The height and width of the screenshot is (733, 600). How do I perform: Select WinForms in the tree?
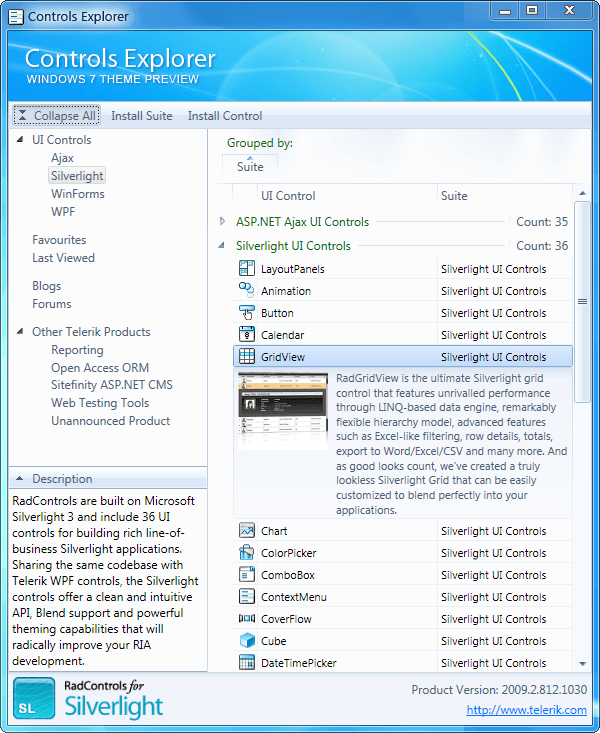click(78, 194)
